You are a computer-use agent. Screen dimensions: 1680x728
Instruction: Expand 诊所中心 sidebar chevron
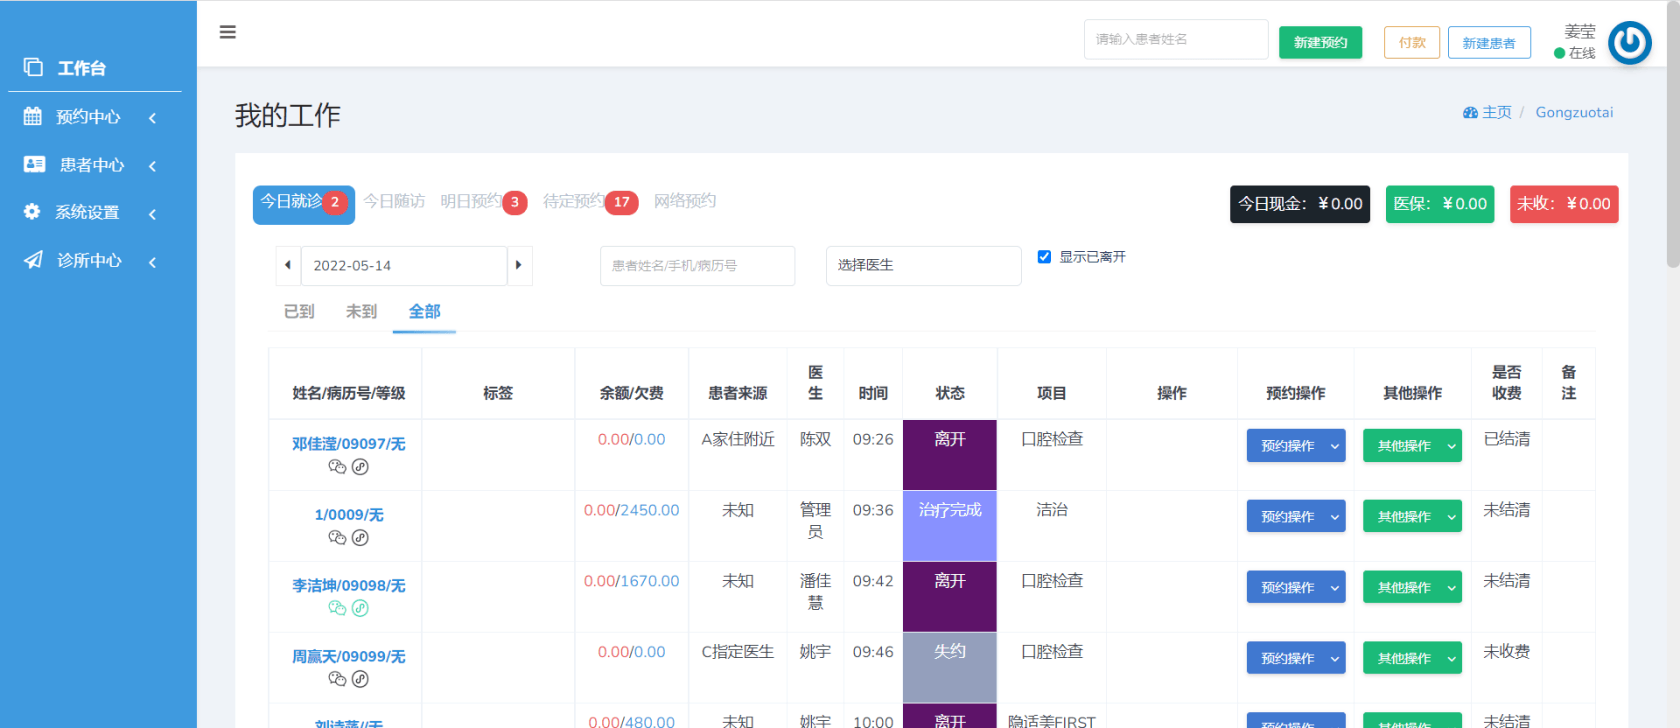tap(153, 262)
